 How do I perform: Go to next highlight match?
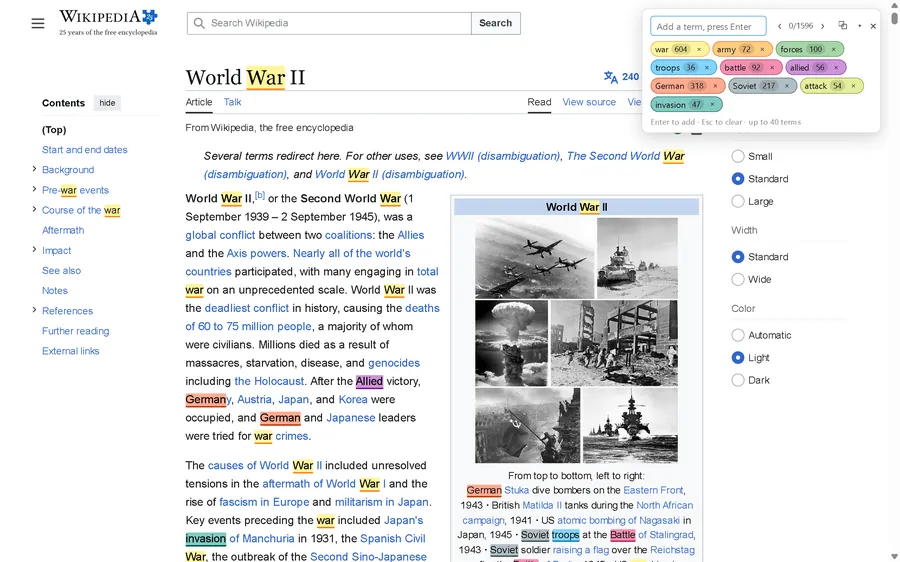[x=823, y=26]
